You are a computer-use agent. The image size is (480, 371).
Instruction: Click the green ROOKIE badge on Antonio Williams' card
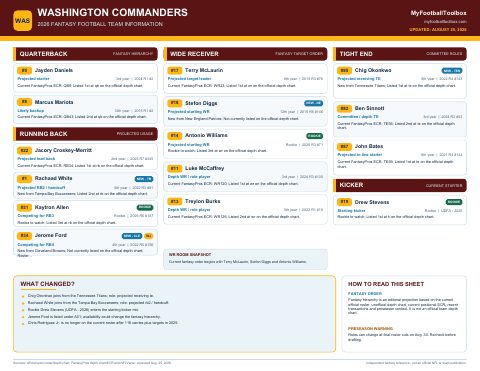[x=315, y=136]
